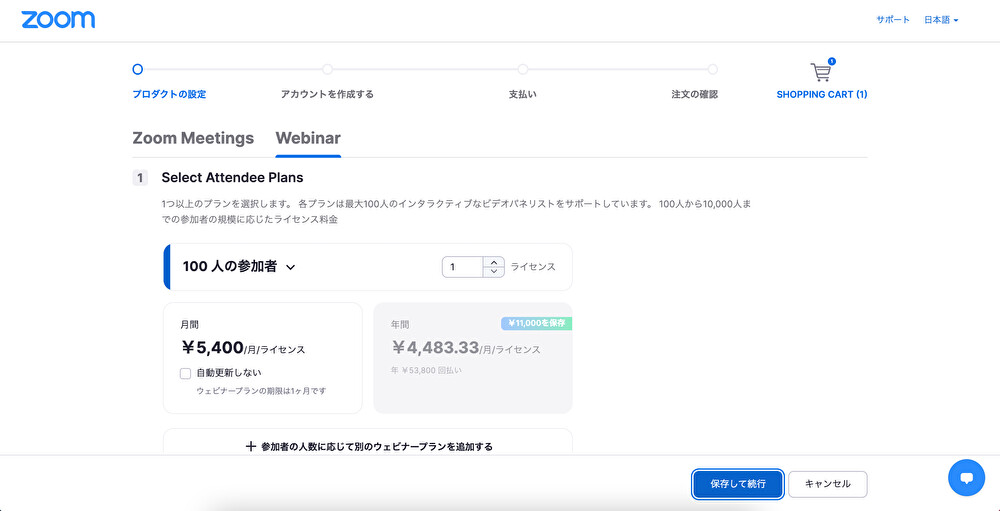Click ウェビナープランの期限は1ヶ月です note
1000x511 pixels.
click(x=261, y=390)
